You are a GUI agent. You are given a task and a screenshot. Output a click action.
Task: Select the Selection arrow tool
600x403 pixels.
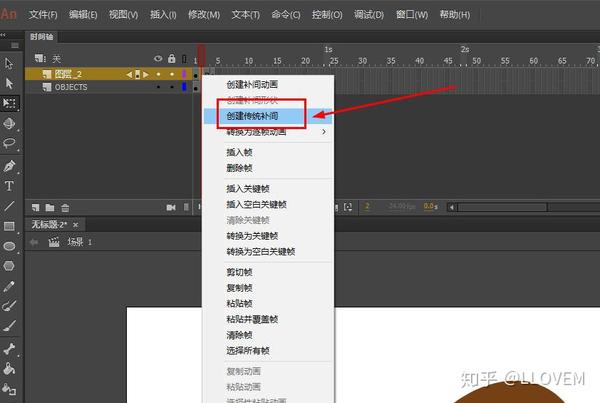pyautogui.click(x=9, y=64)
